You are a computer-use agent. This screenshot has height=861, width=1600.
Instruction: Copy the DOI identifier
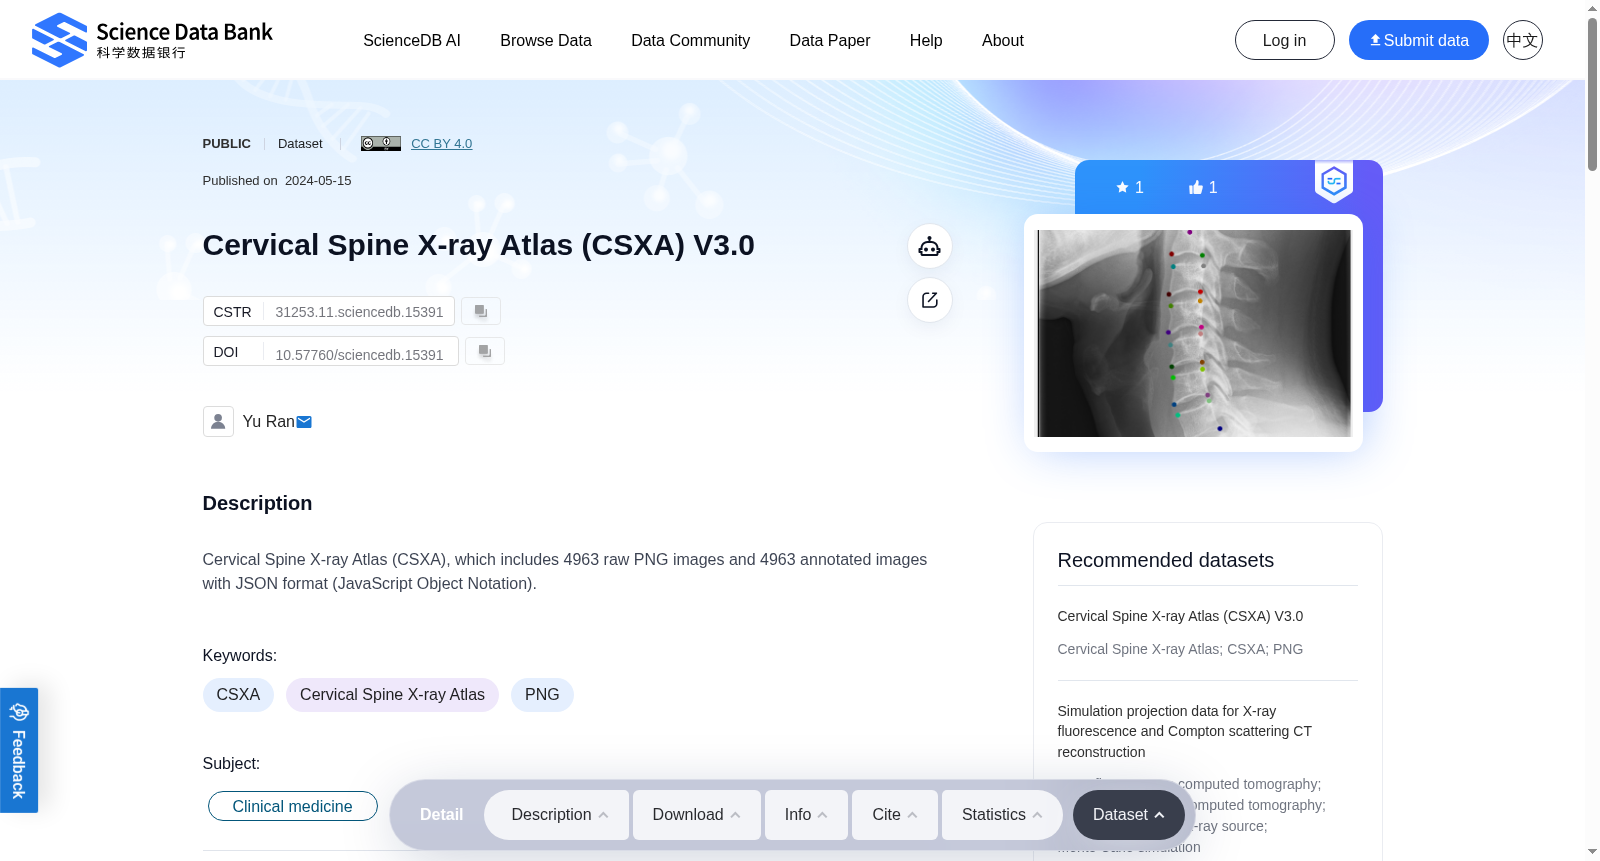pyautogui.click(x=485, y=351)
